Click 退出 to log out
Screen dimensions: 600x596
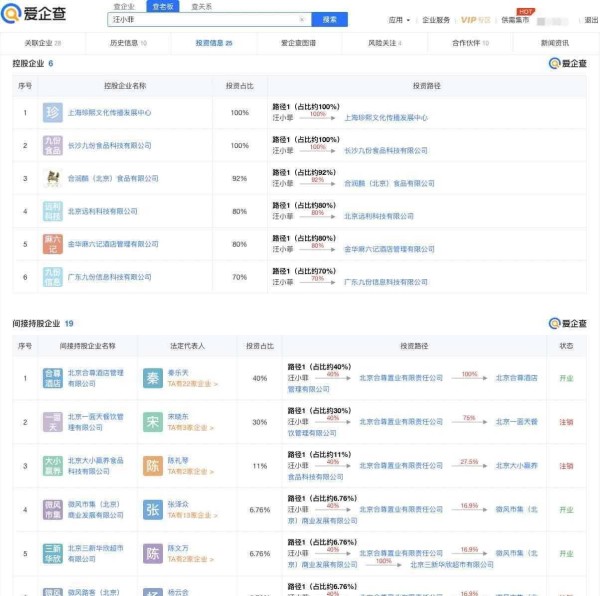click(592, 20)
